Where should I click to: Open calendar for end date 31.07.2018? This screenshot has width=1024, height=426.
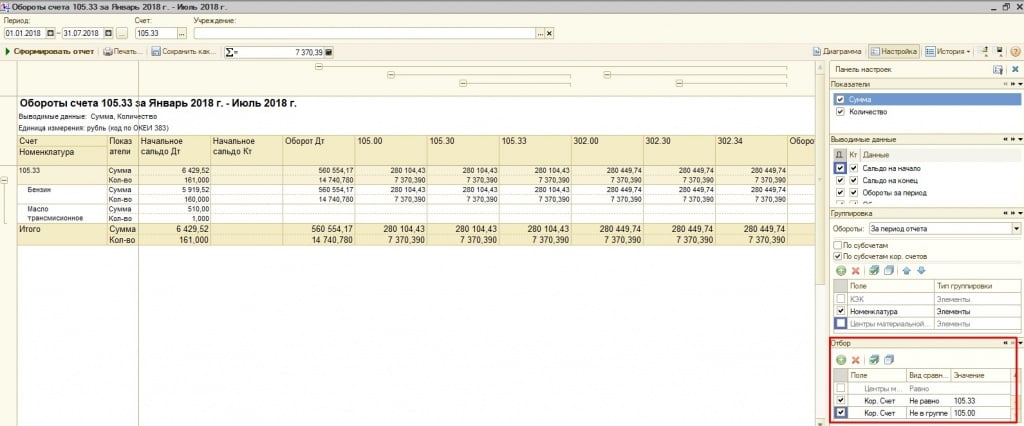tap(108, 33)
